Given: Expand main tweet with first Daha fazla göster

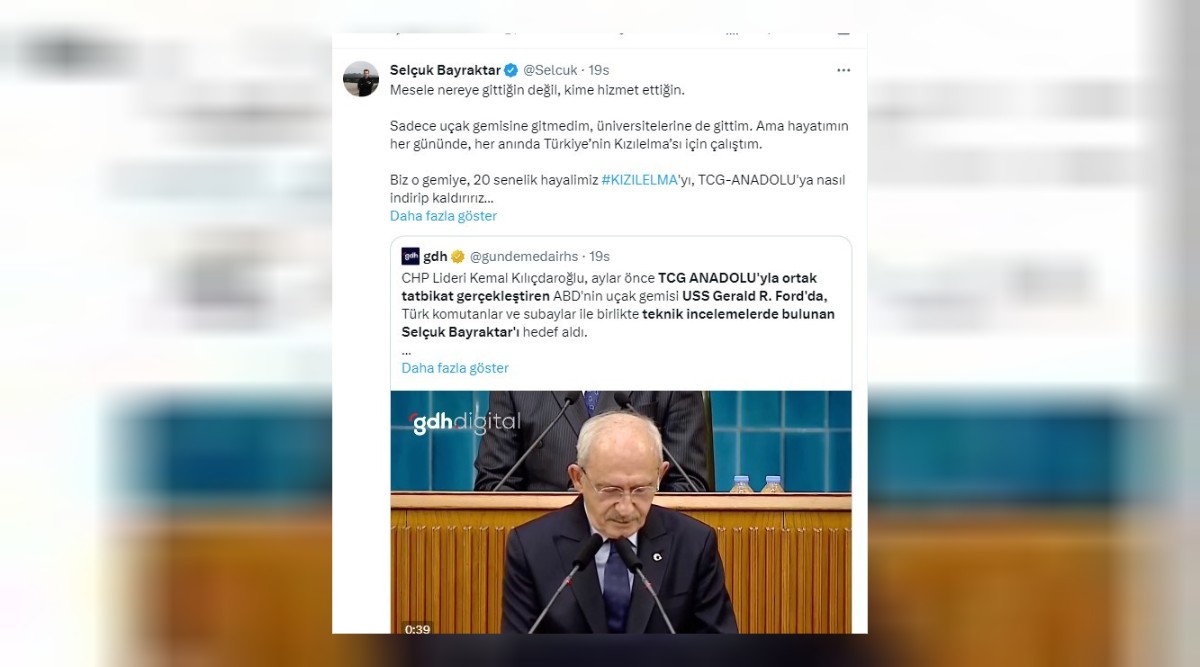Looking at the screenshot, I should tap(443, 216).
